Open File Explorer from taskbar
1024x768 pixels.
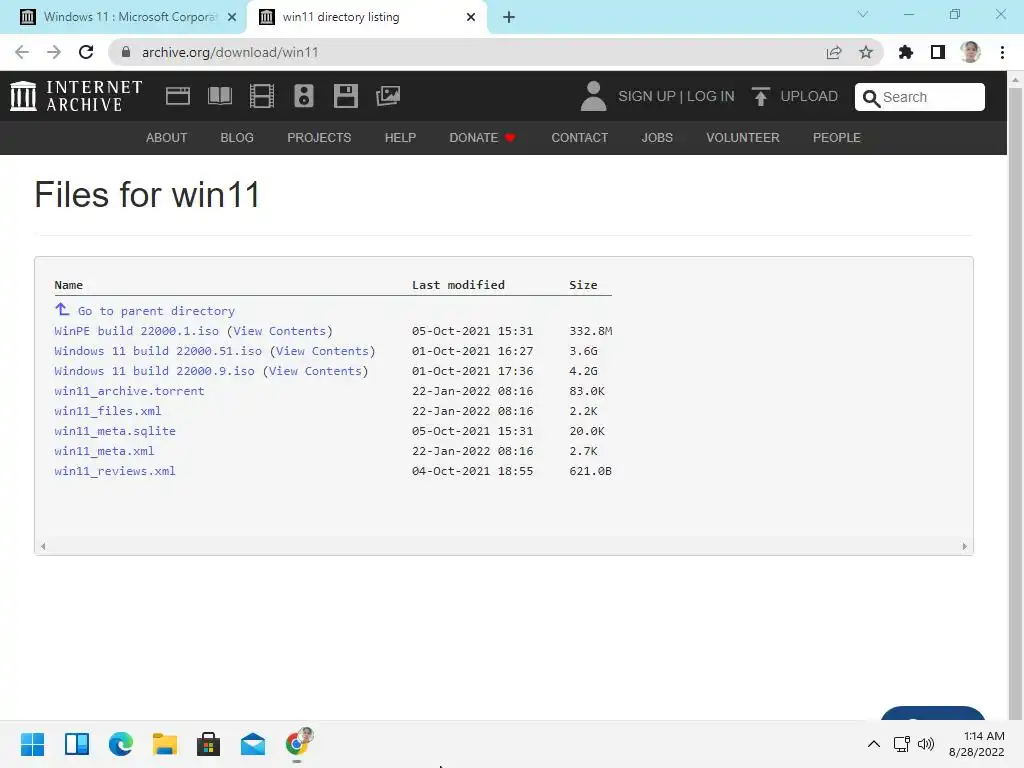165,744
